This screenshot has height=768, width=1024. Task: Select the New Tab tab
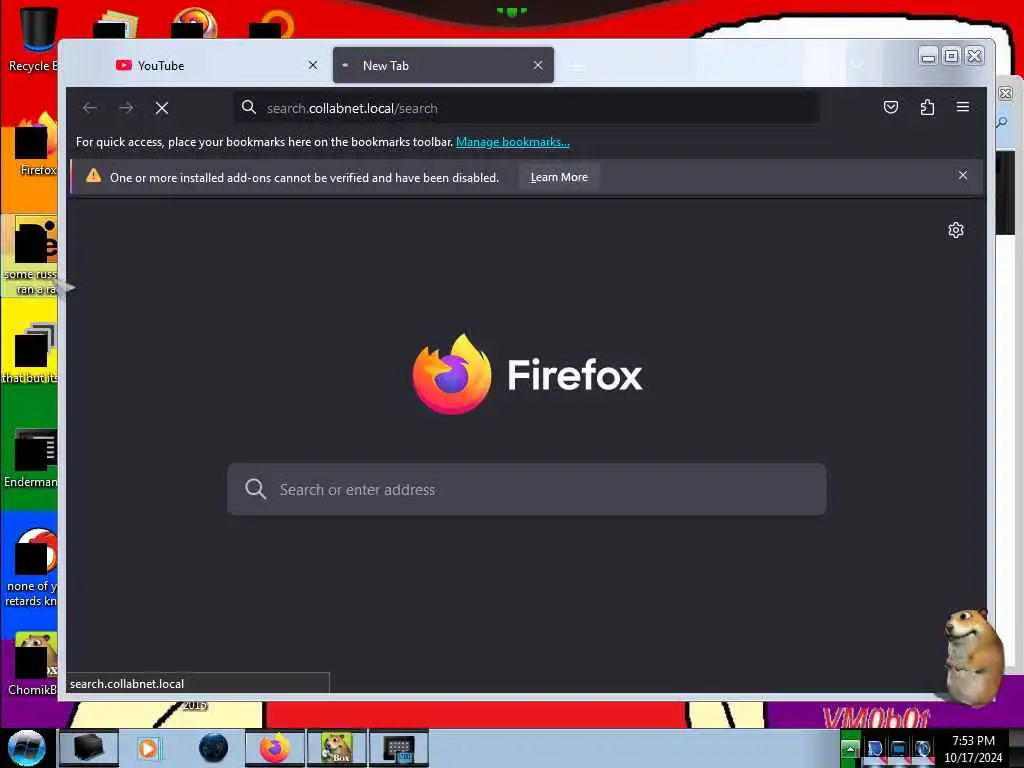(x=443, y=65)
